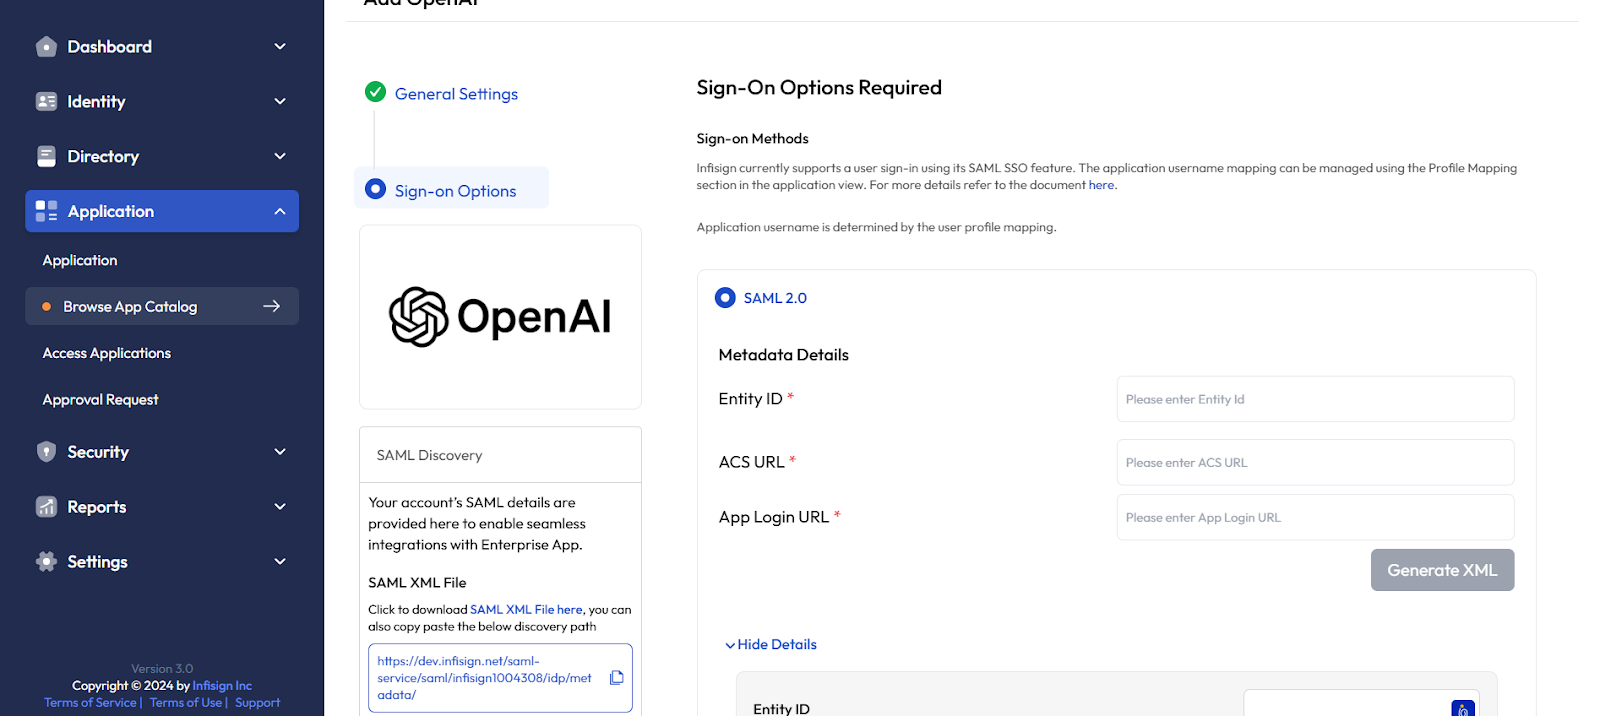
Task: Click the green General Settings checkmark
Action: click(376, 92)
